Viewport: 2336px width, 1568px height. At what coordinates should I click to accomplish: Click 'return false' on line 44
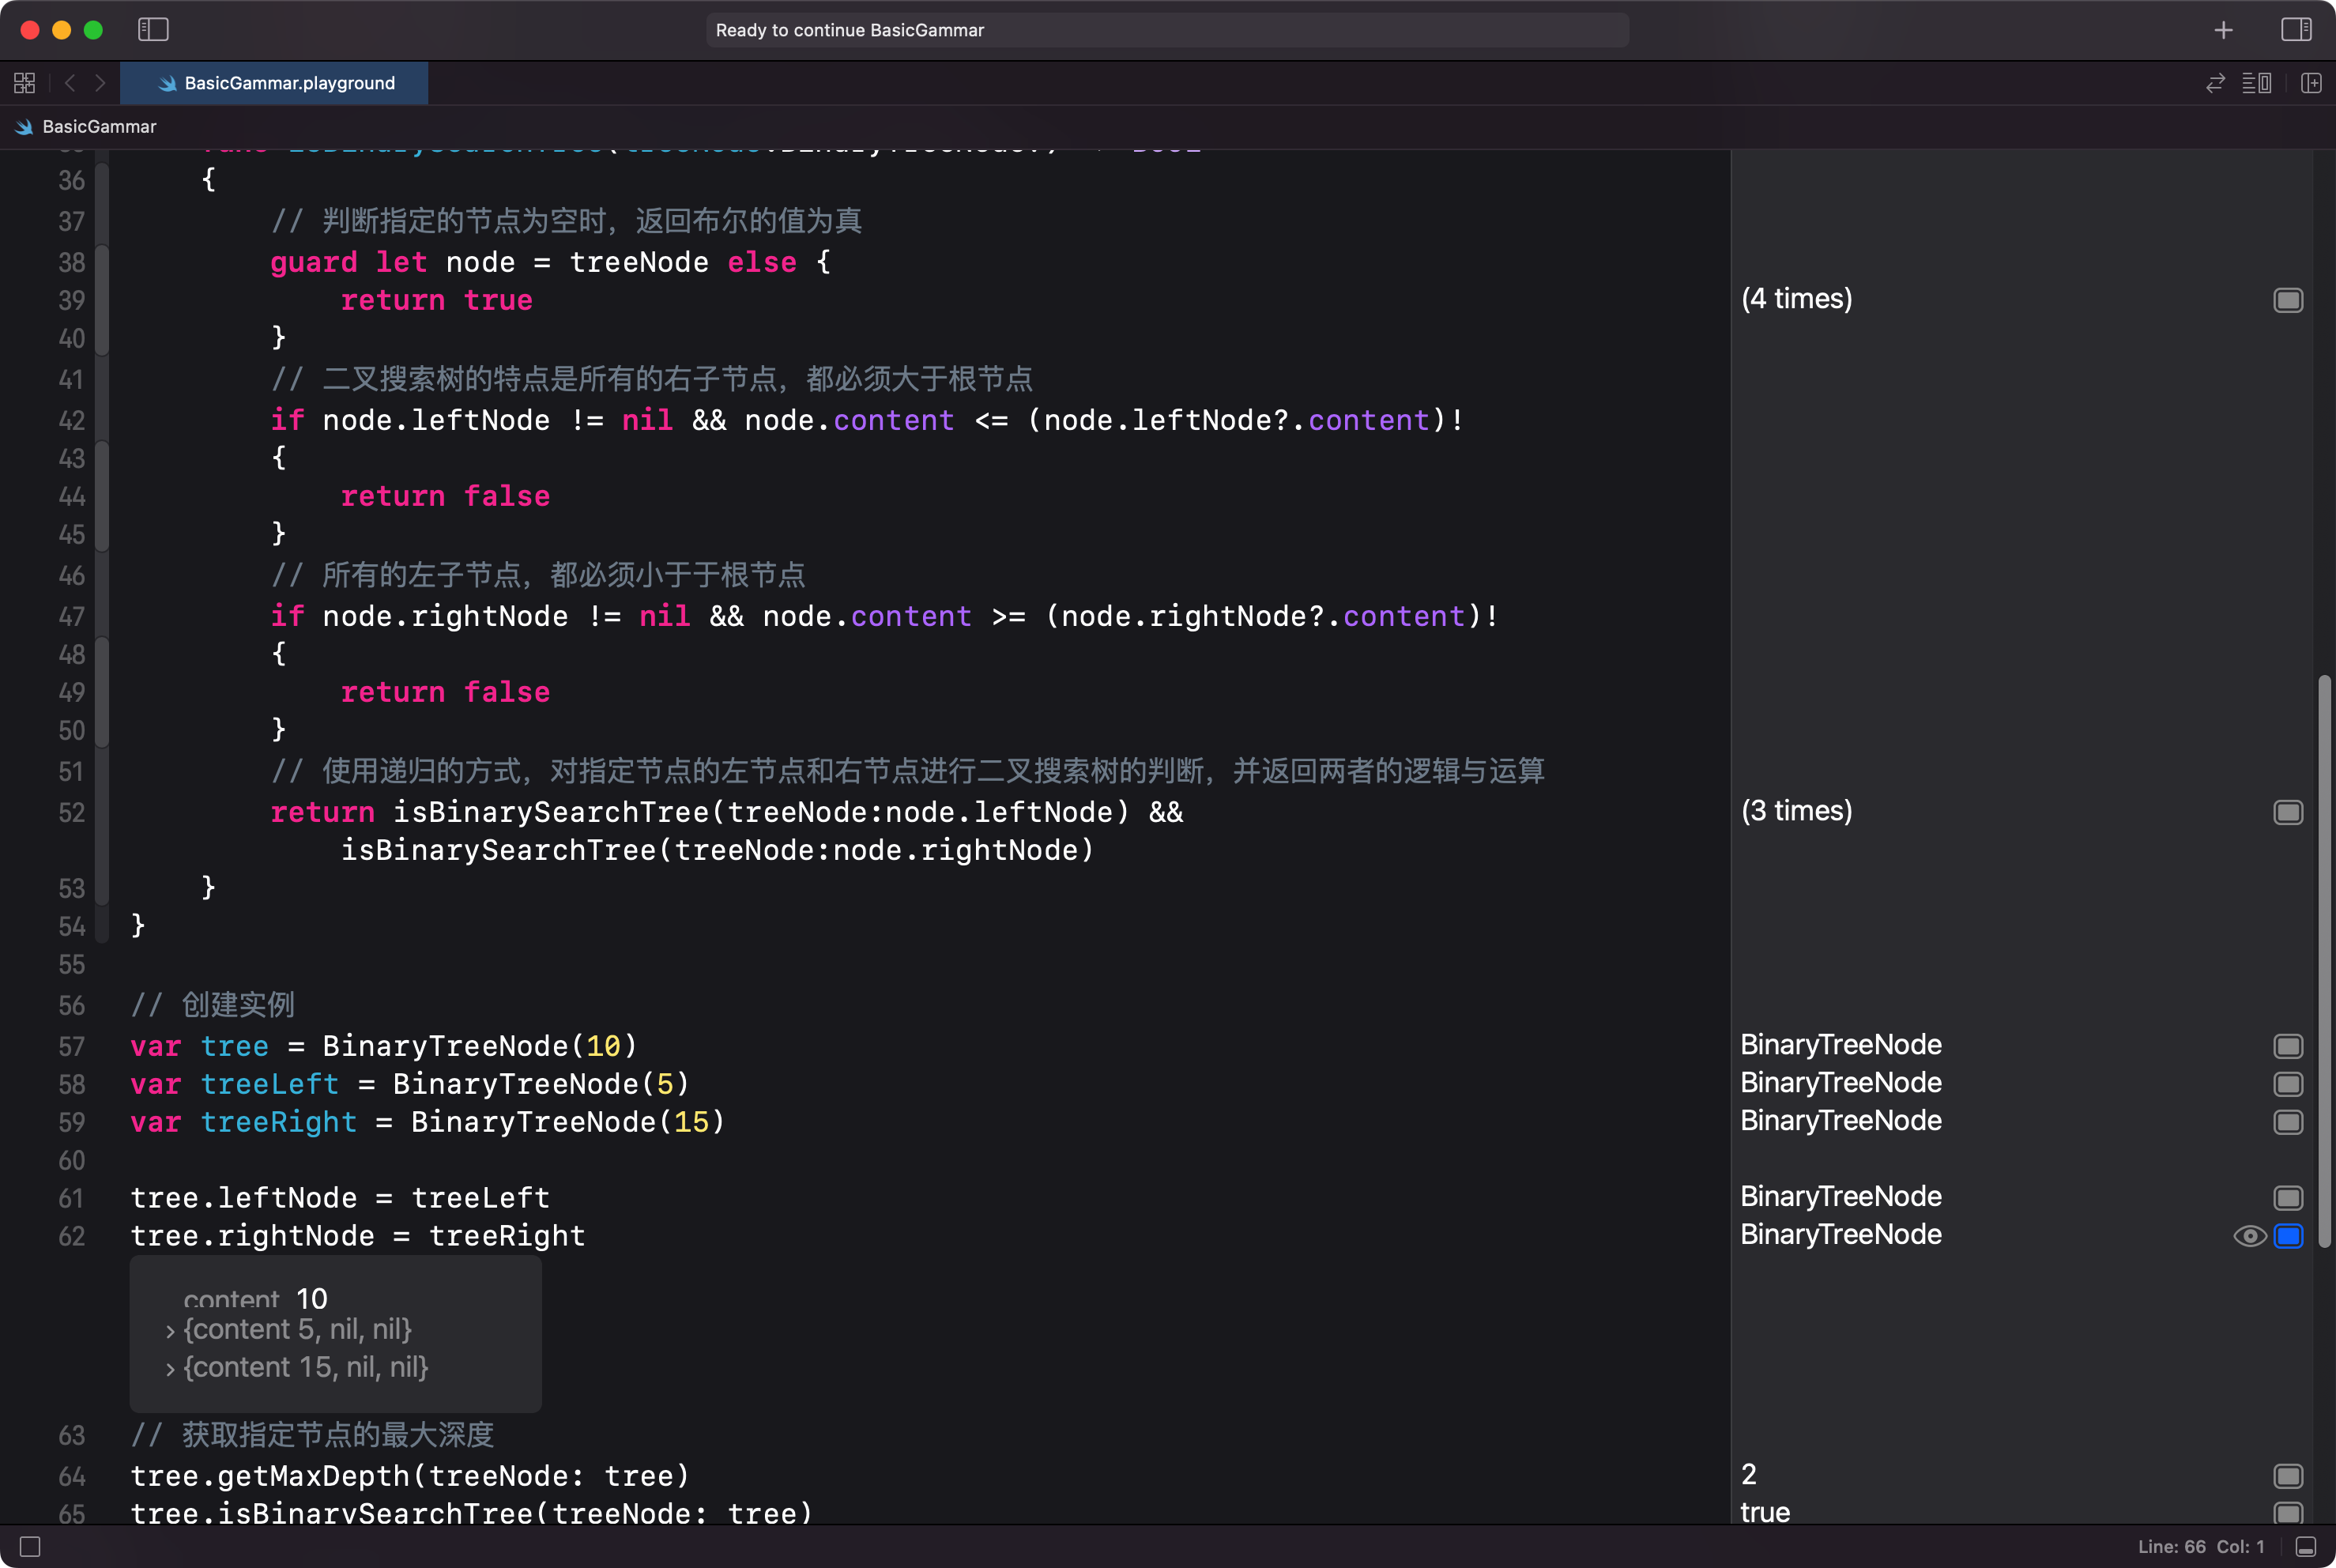445,496
